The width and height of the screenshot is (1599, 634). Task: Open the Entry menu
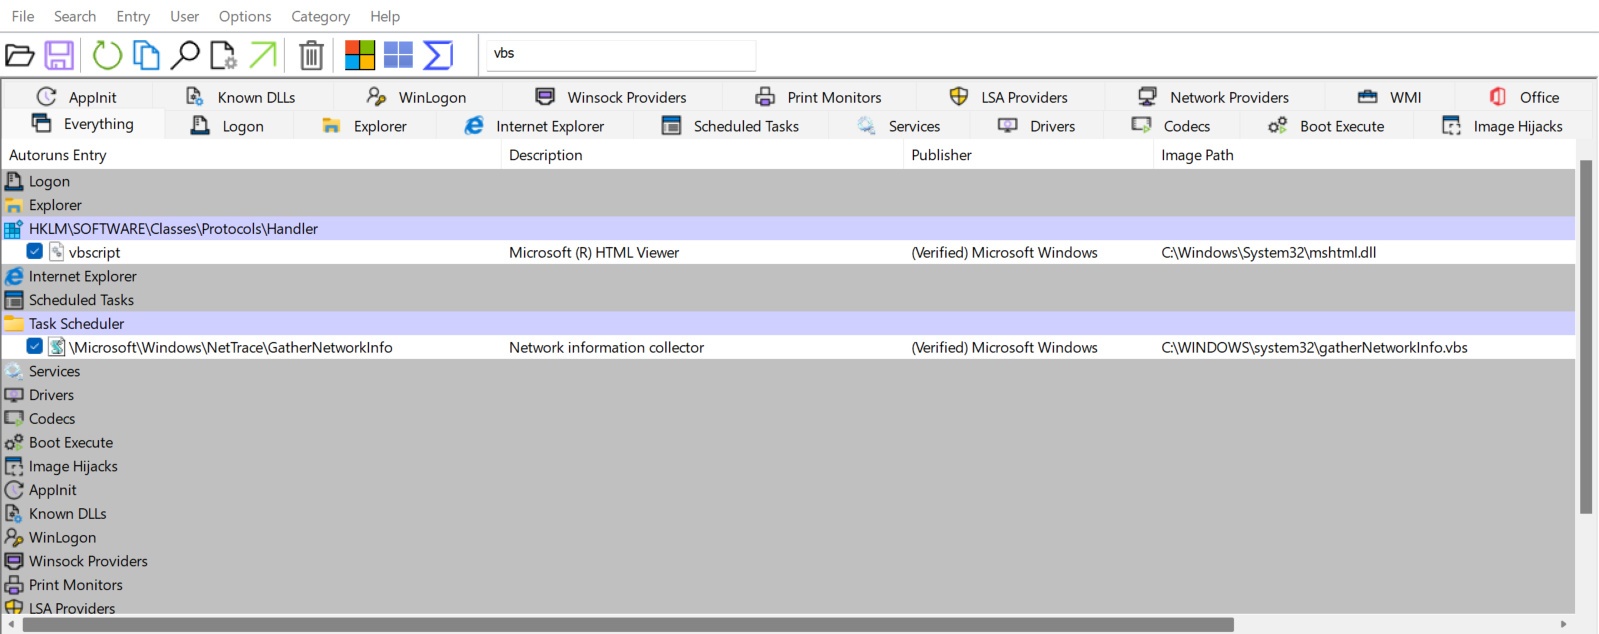133,16
